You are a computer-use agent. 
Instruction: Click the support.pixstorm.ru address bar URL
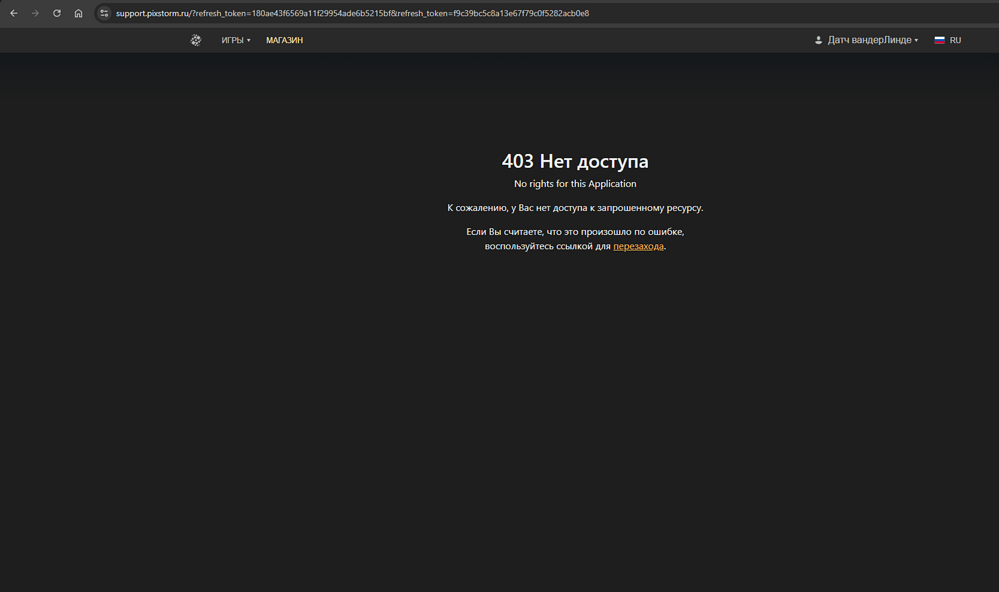352,13
